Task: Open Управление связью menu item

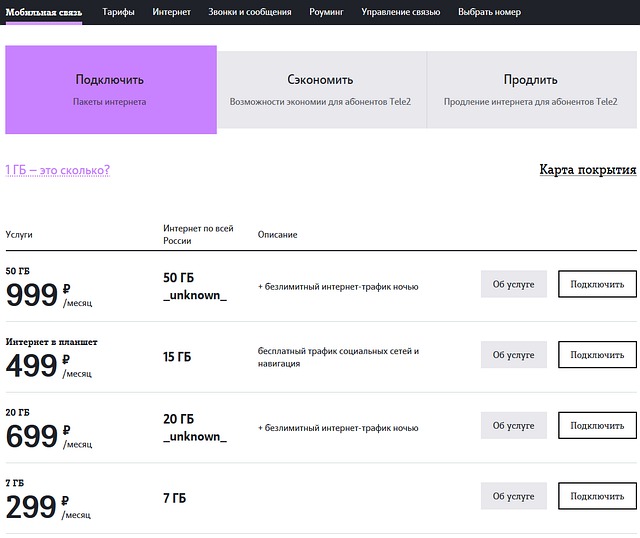Action: coord(400,12)
